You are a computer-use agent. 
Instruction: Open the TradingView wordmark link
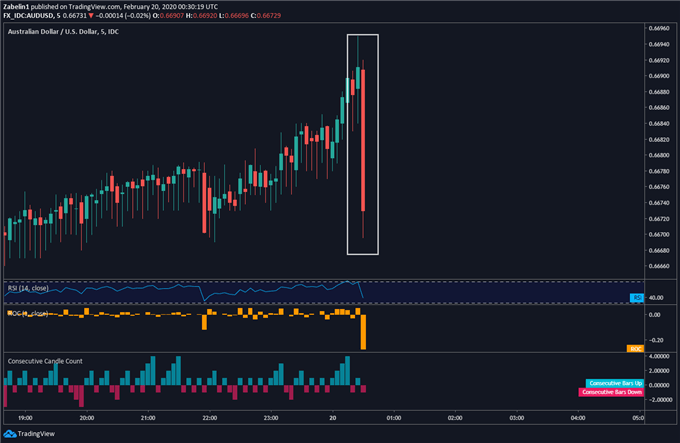tap(36, 433)
